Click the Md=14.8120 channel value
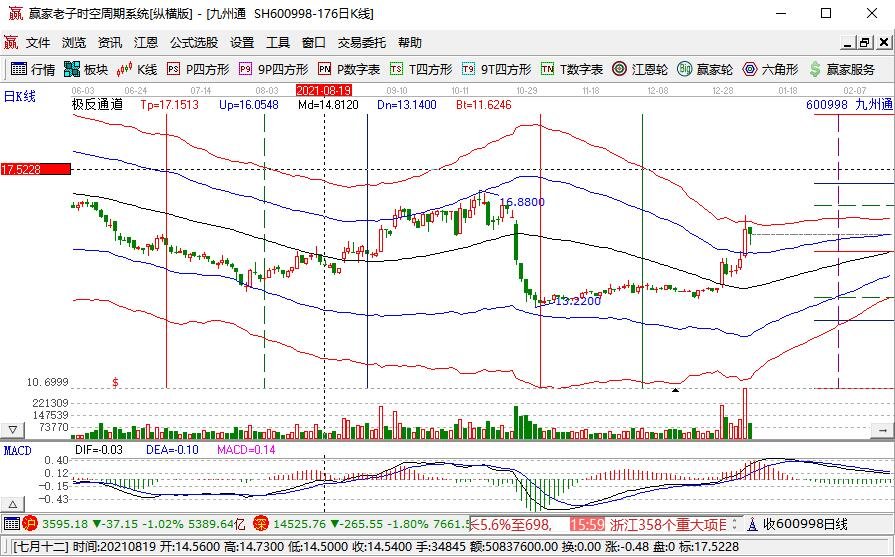 tap(328, 105)
